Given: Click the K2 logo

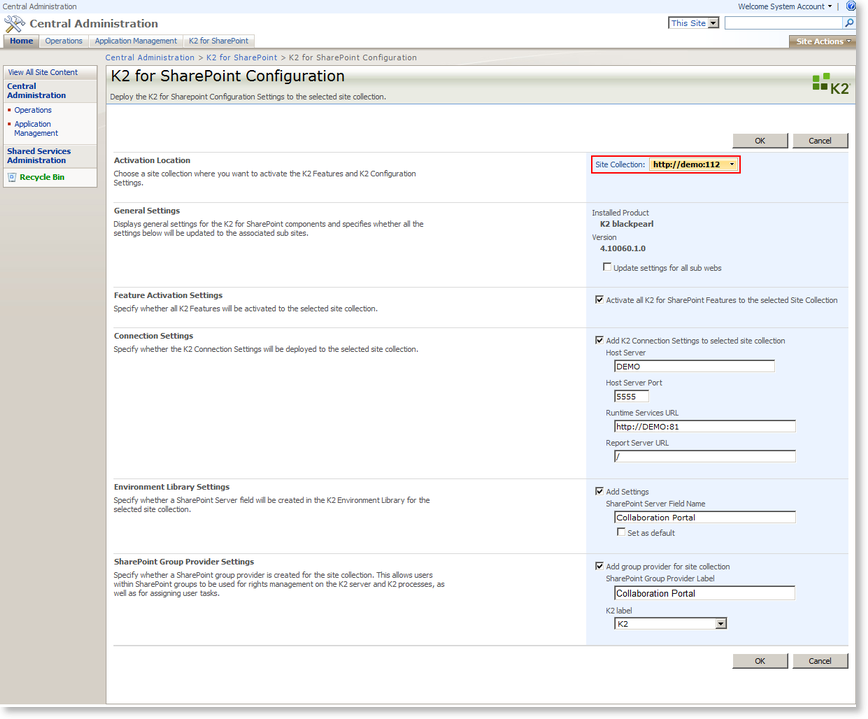Looking at the screenshot, I should [x=830, y=84].
